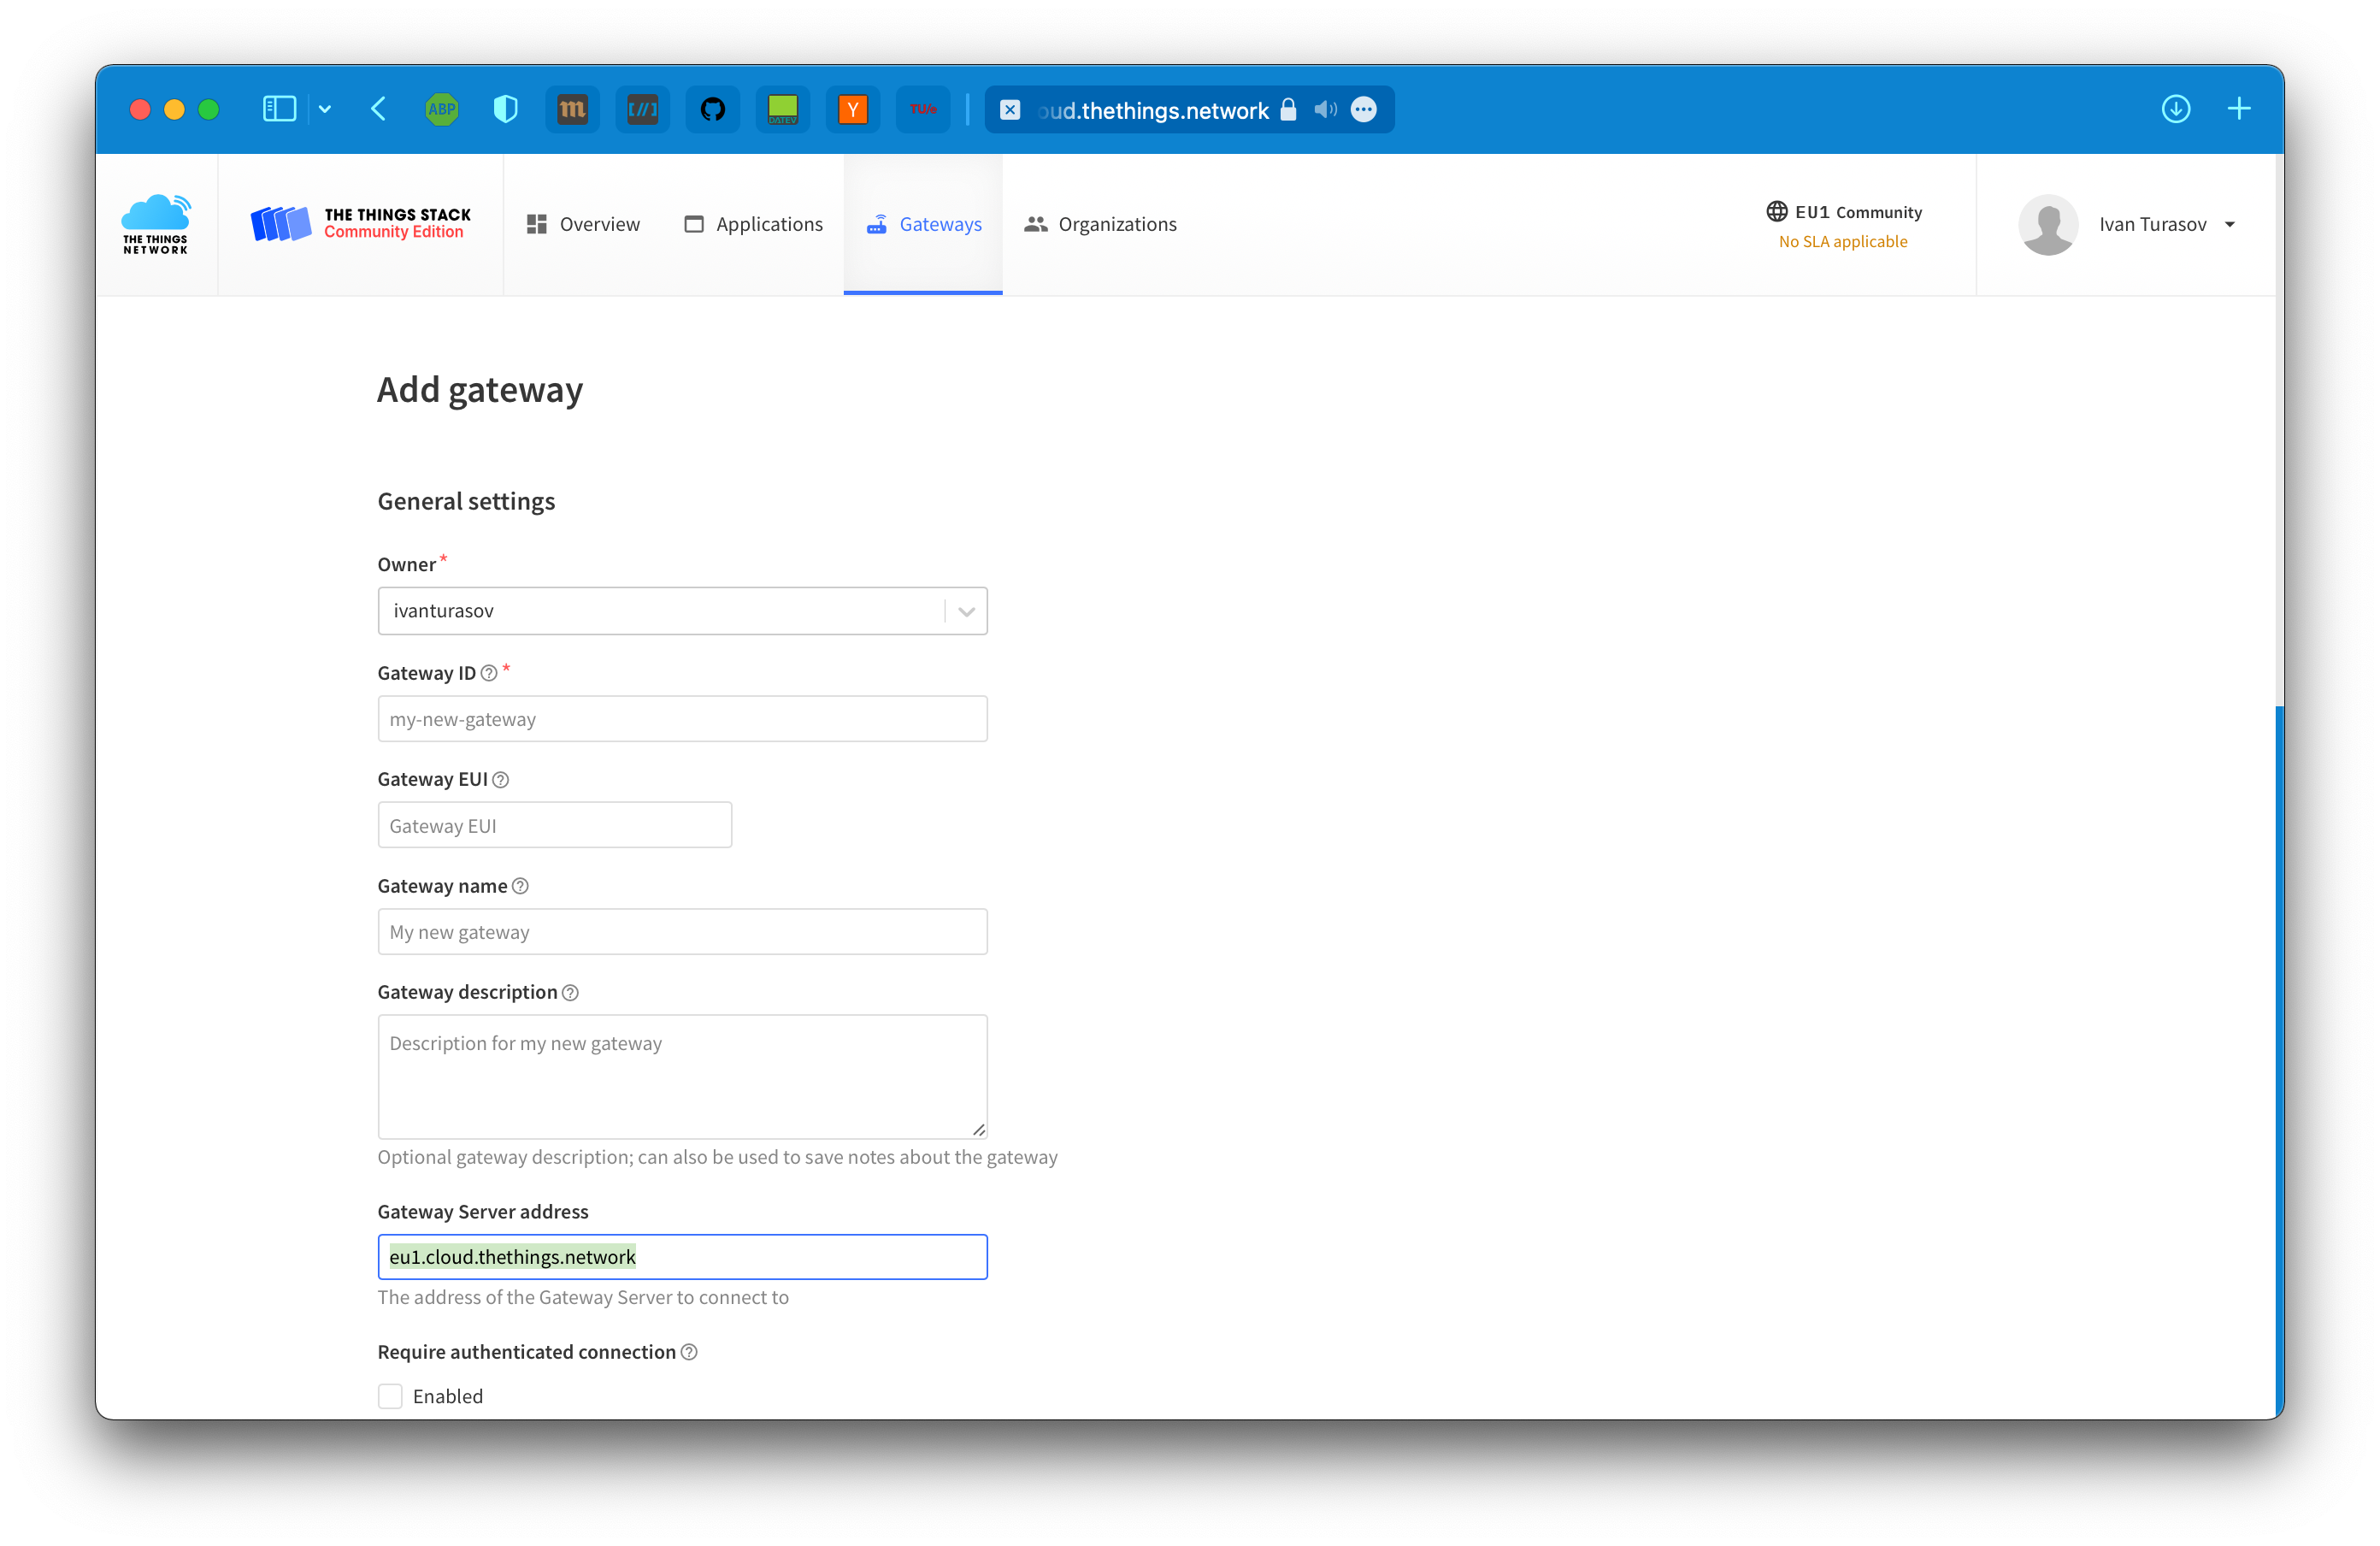
Task: Click the thethings.network address bar URL
Action: click(x=1153, y=110)
